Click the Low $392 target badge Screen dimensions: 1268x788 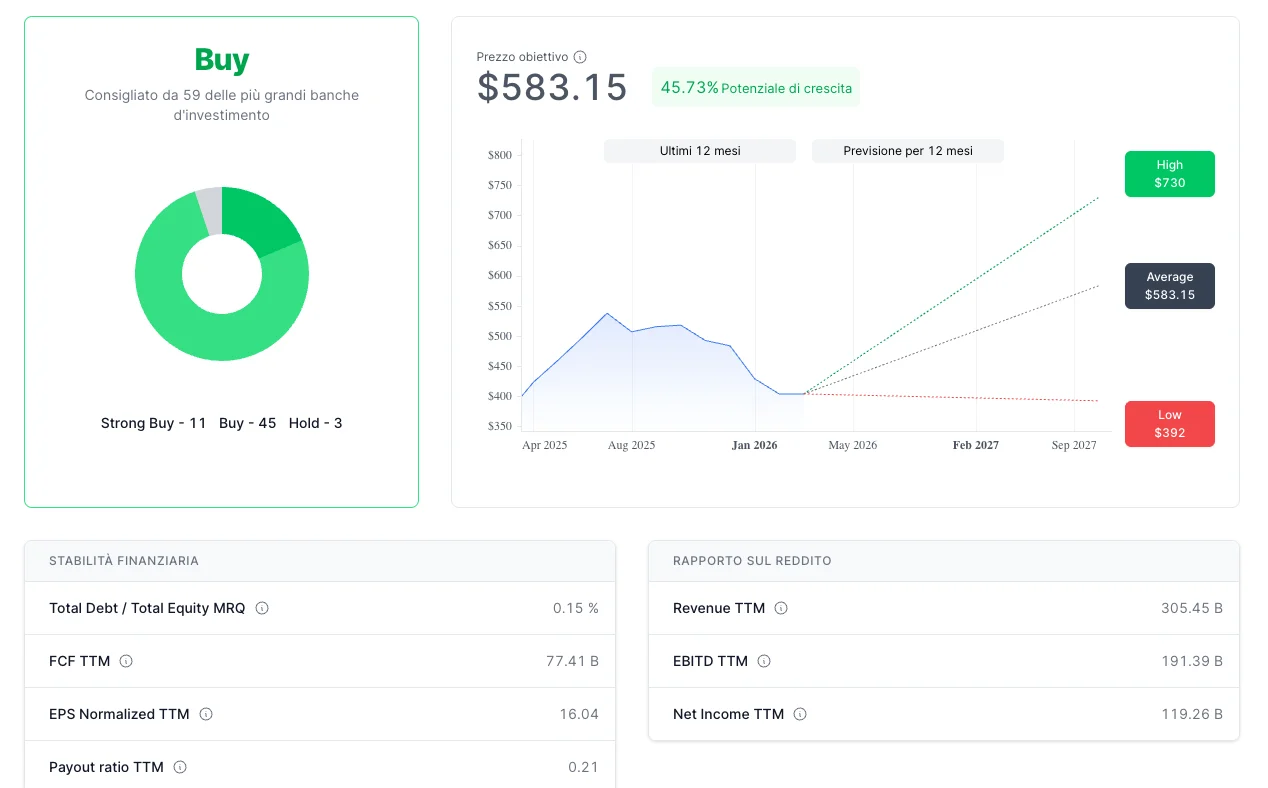tap(1169, 424)
